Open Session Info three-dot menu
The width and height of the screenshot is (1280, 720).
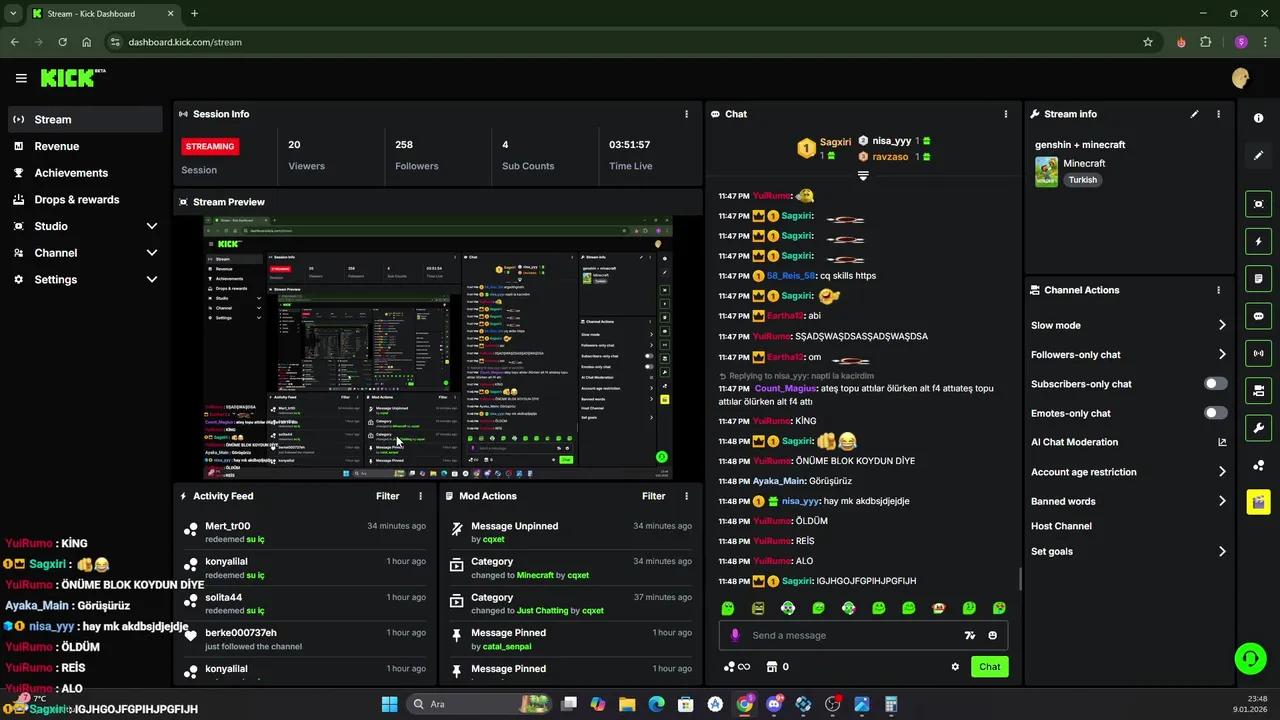[x=686, y=114]
